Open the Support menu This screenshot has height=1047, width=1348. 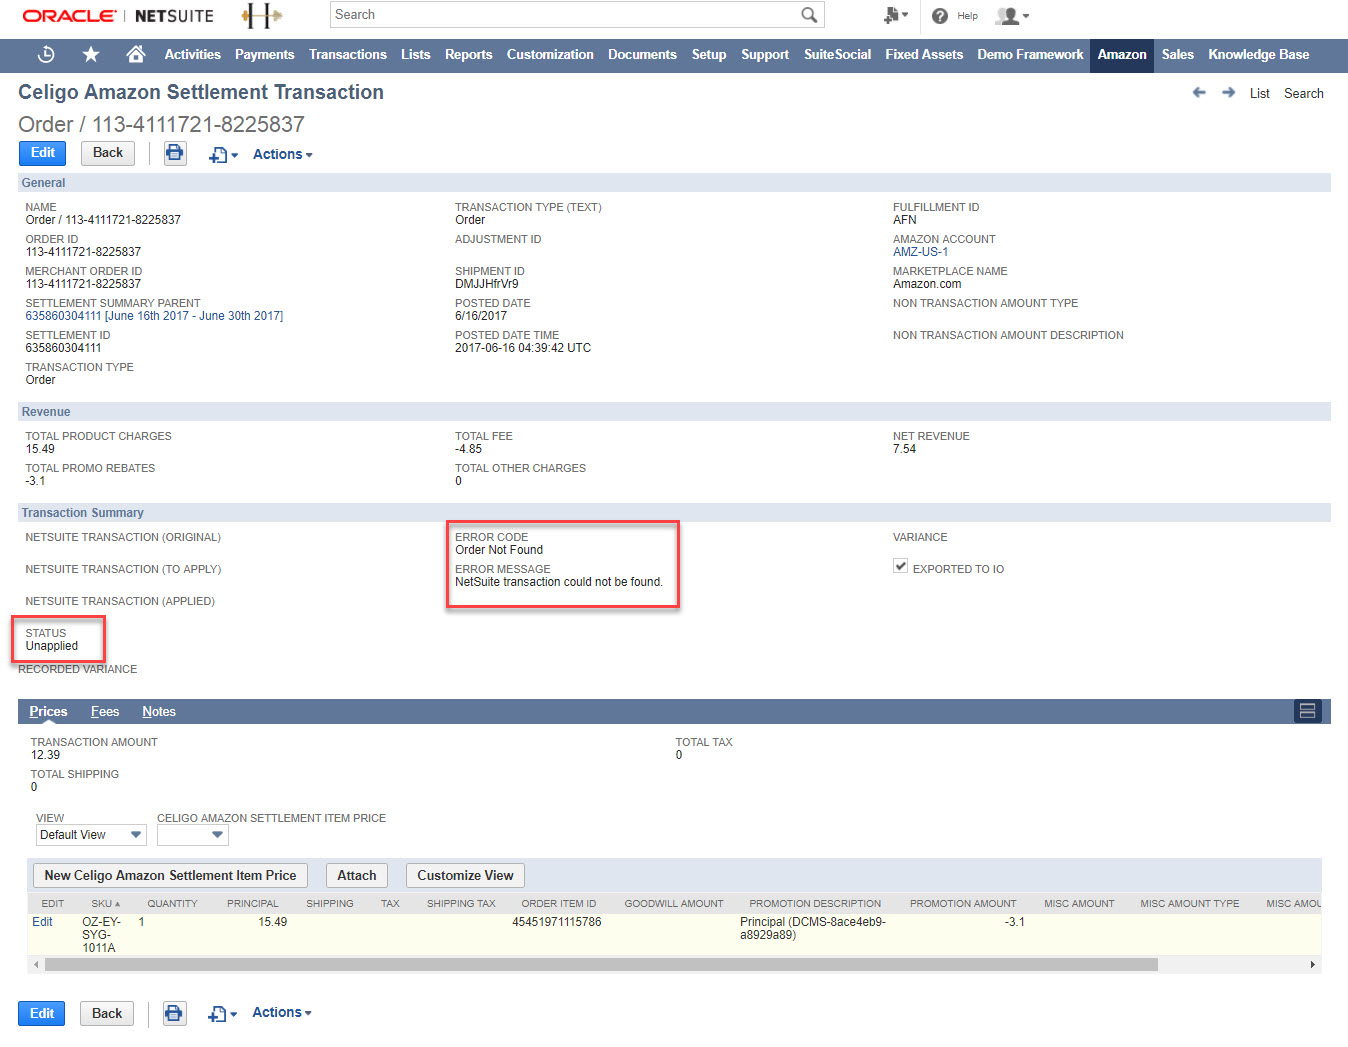click(765, 54)
